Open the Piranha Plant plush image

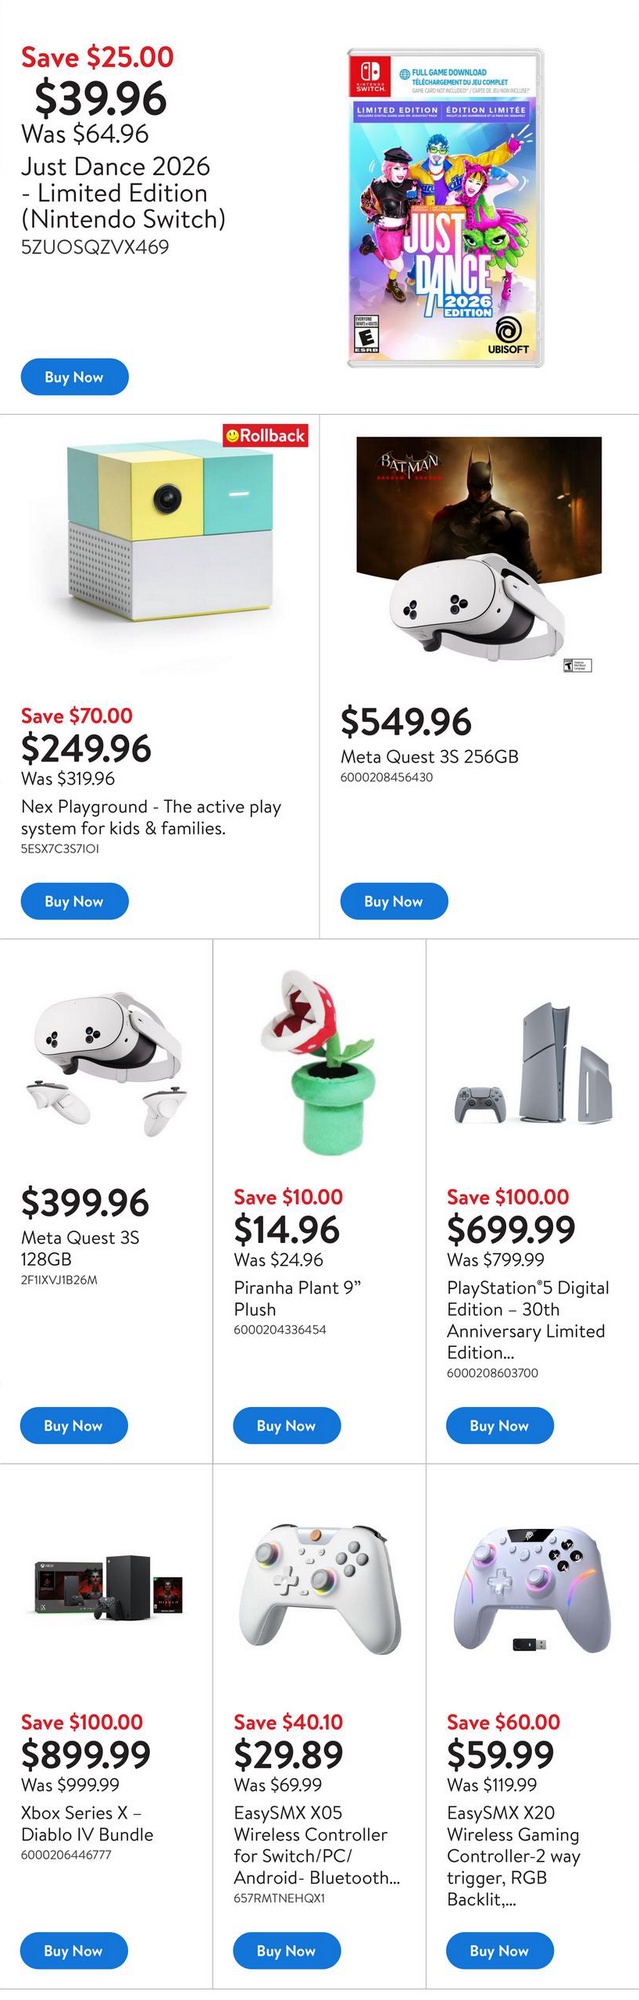point(317,1061)
